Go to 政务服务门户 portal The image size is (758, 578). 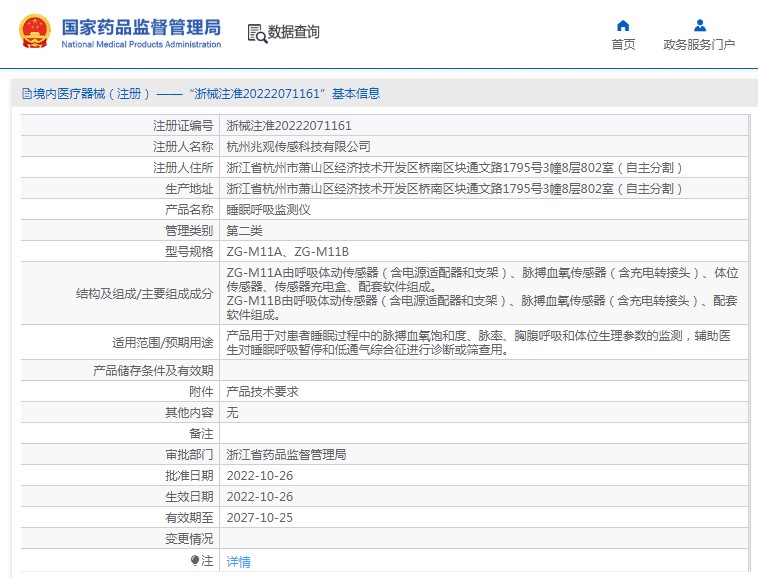pos(699,45)
